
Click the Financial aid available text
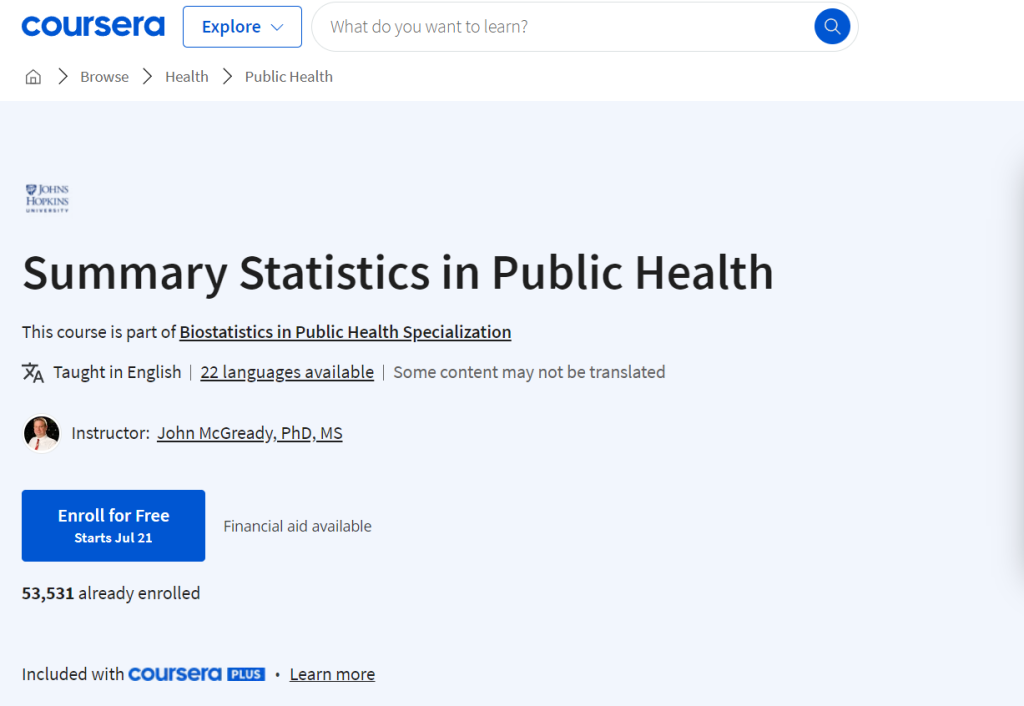point(297,526)
